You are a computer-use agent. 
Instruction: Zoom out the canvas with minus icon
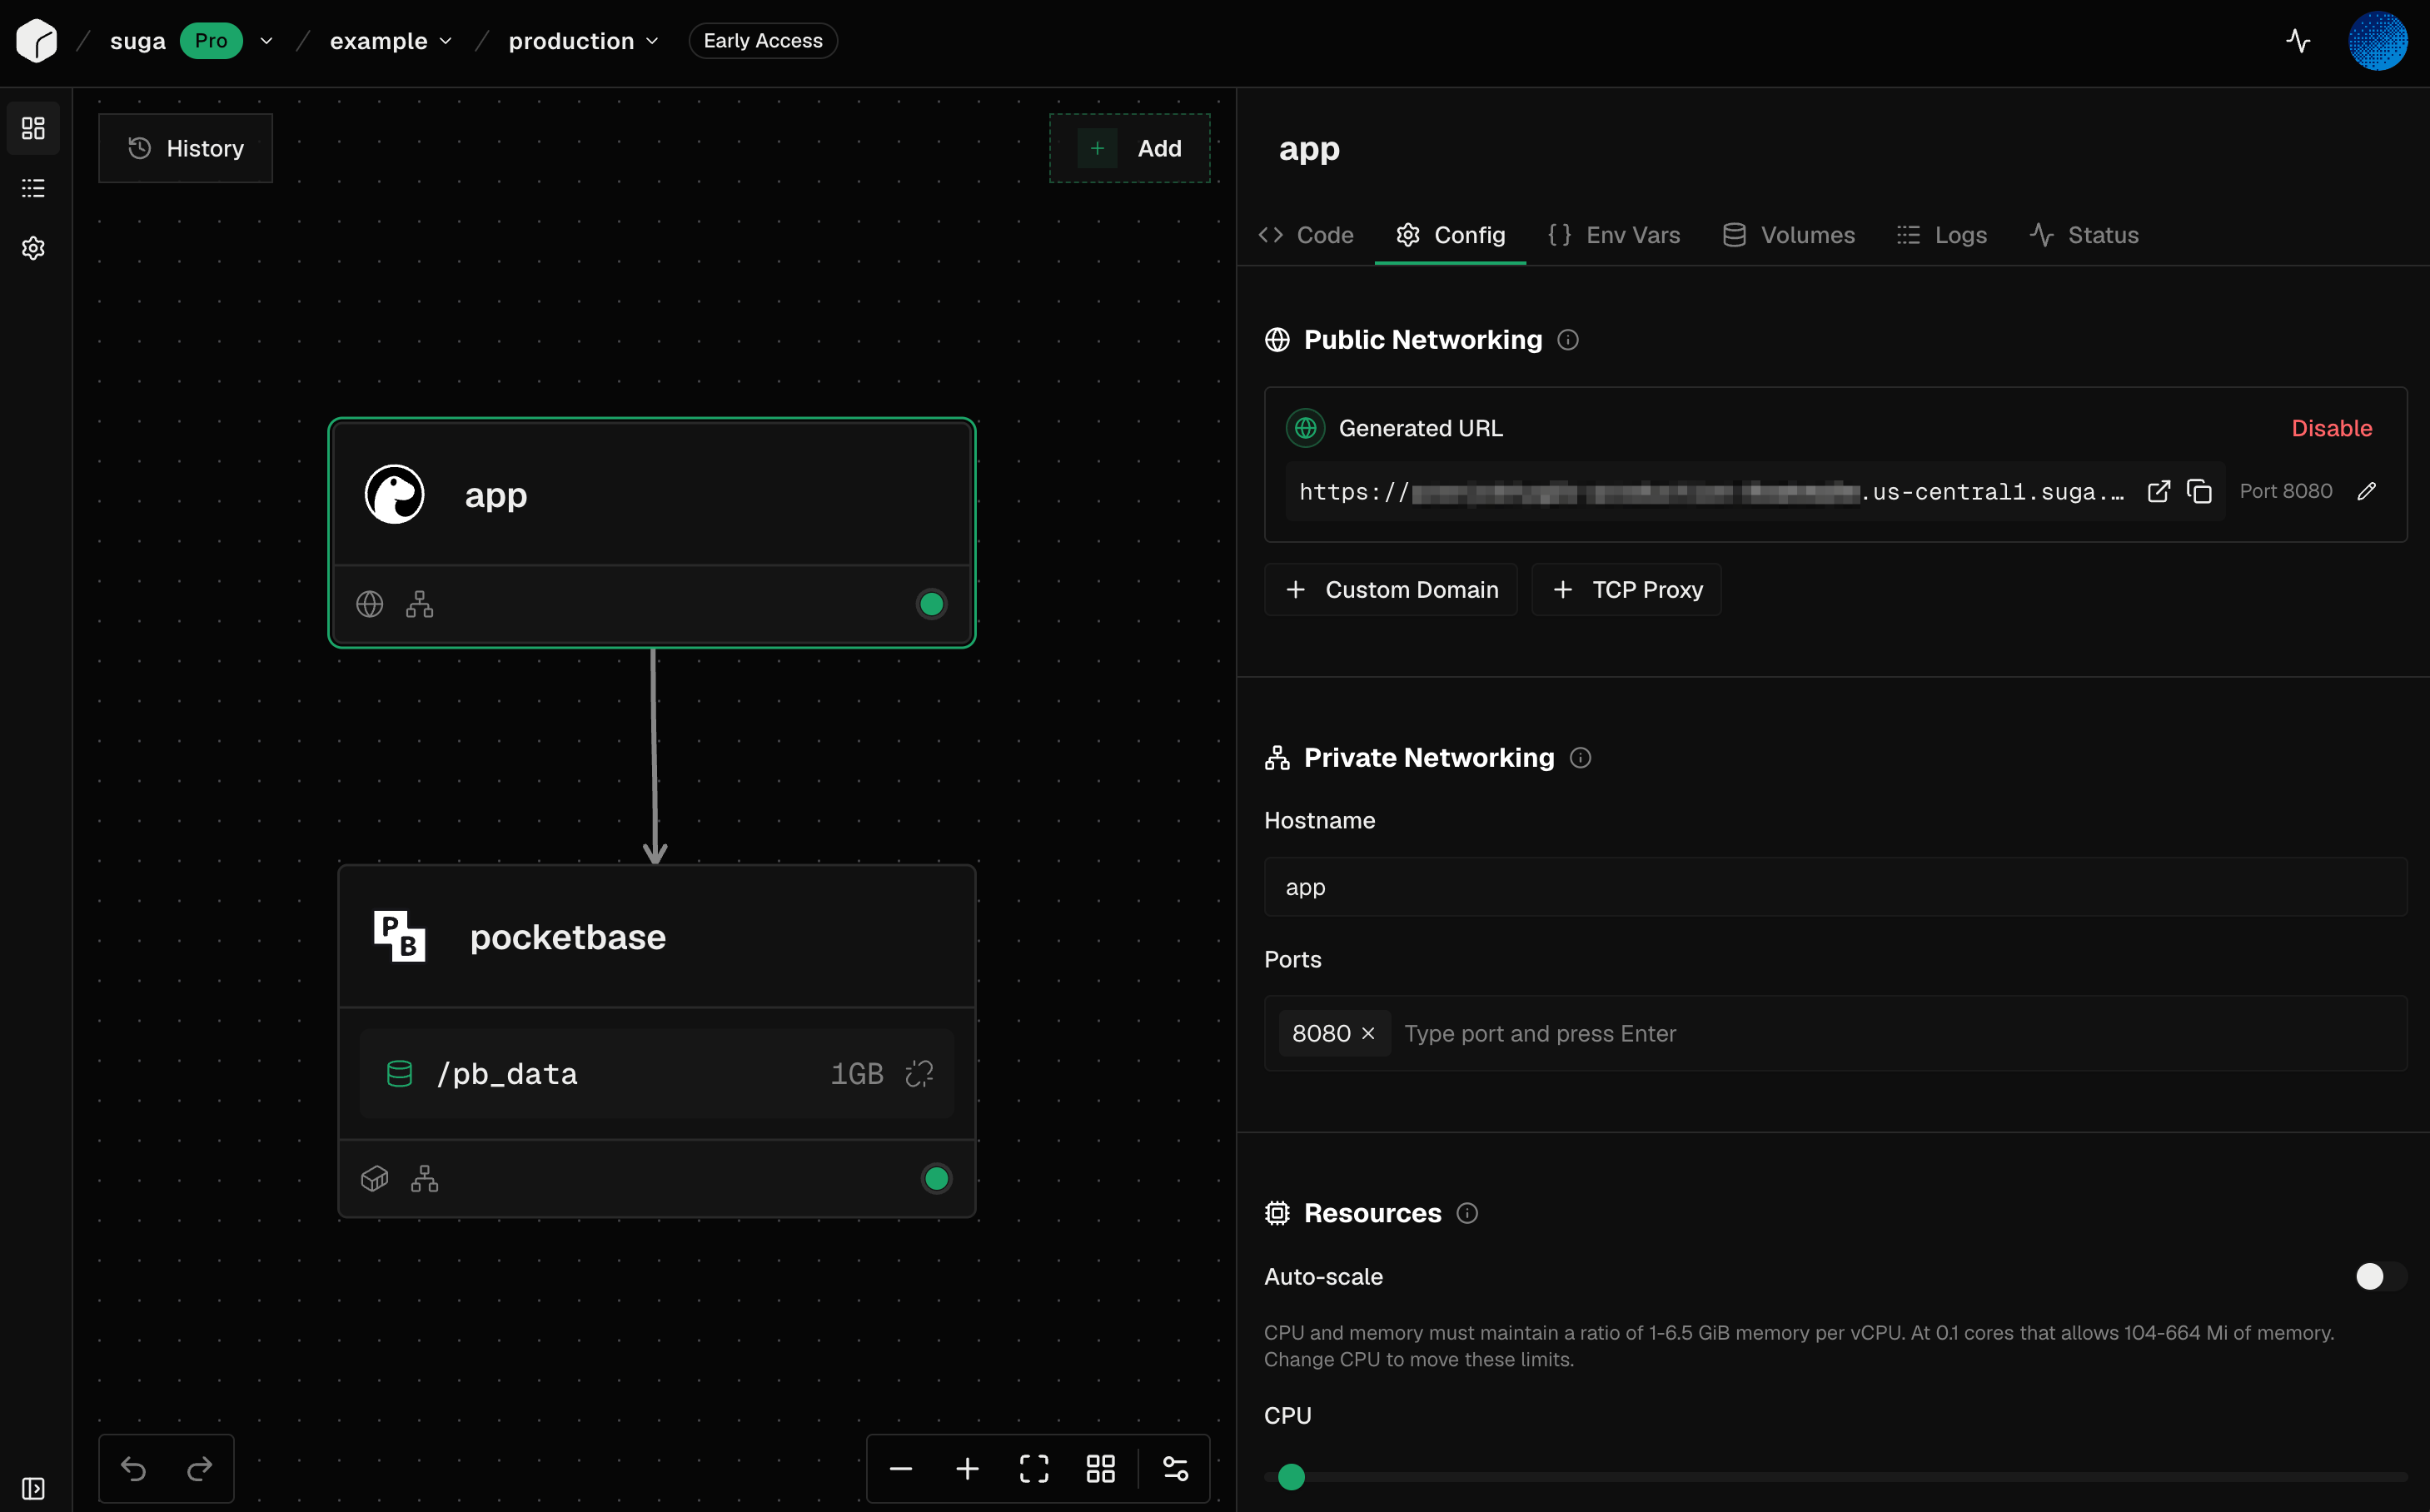pos(901,1468)
